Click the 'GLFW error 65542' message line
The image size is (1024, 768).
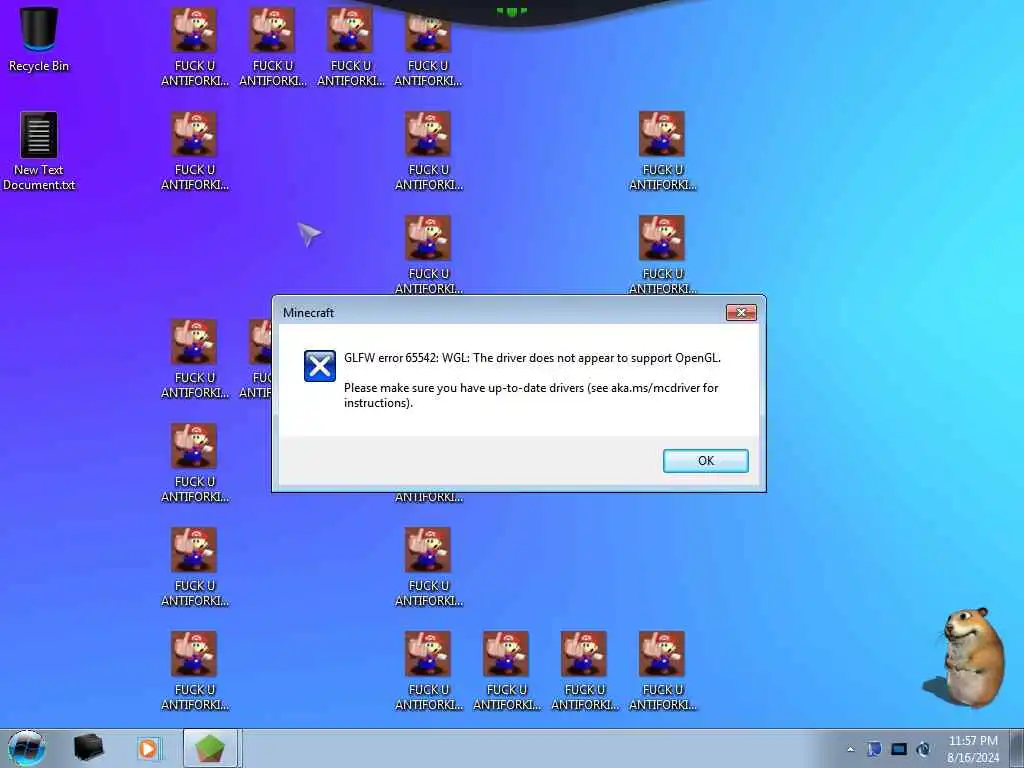[532, 358]
